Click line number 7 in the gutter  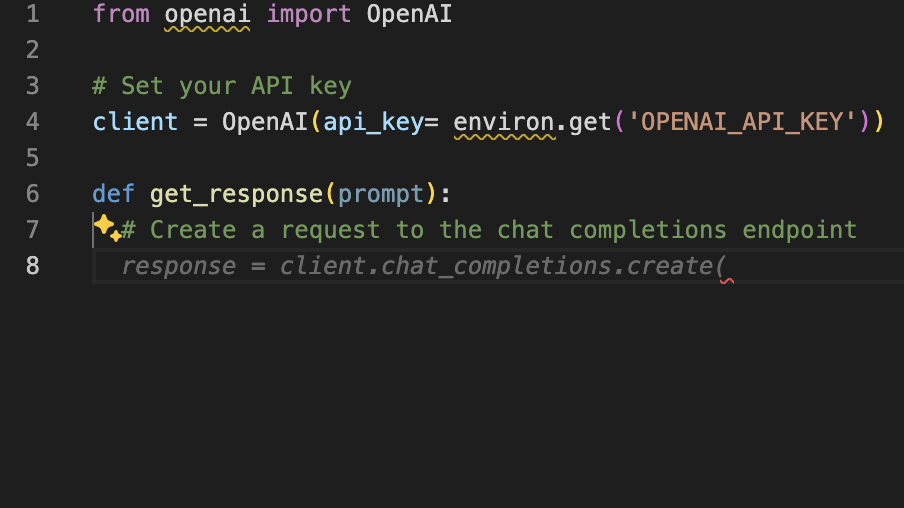pos(32,230)
